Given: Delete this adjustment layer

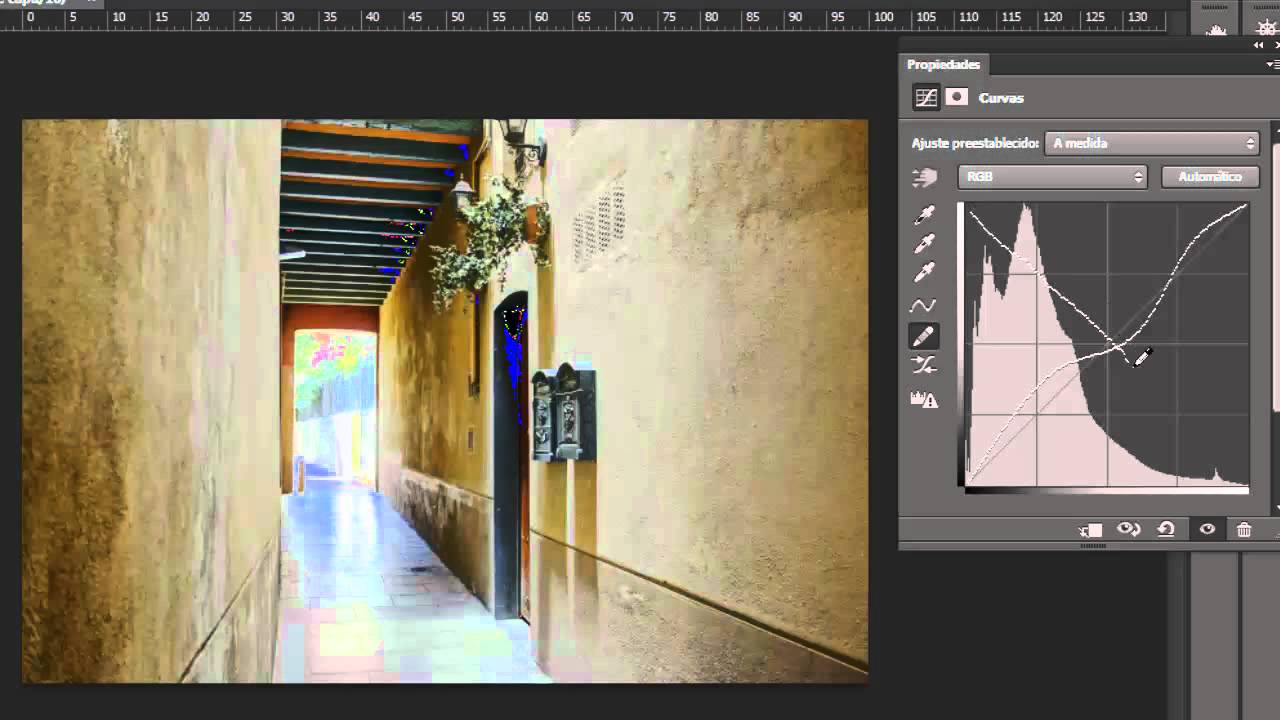Looking at the screenshot, I should pyautogui.click(x=1244, y=530).
